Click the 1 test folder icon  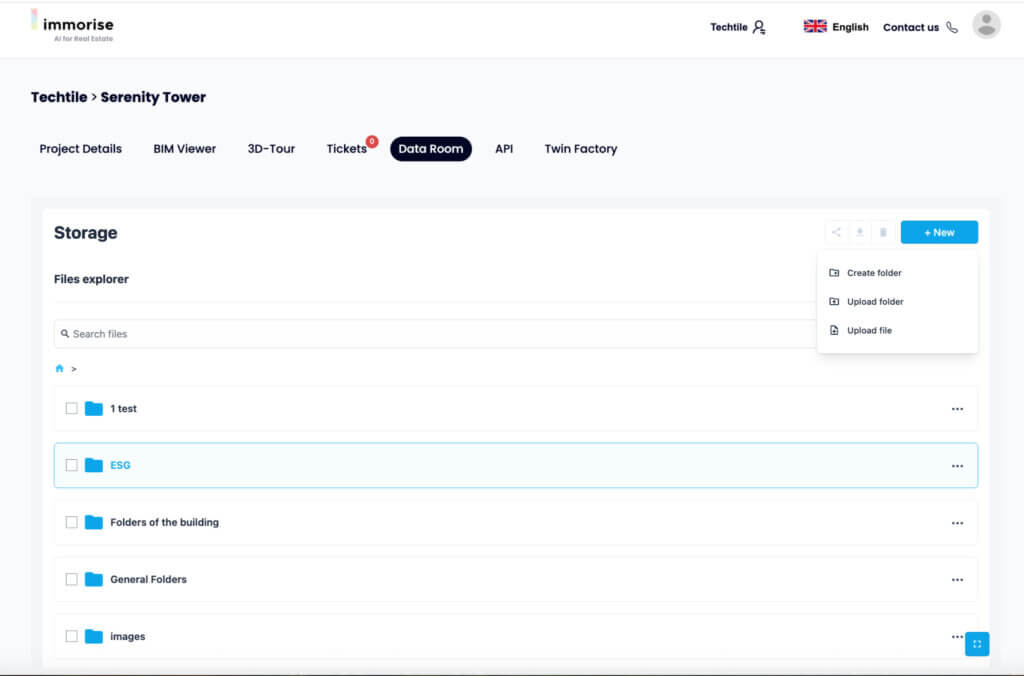pos(93,409)
